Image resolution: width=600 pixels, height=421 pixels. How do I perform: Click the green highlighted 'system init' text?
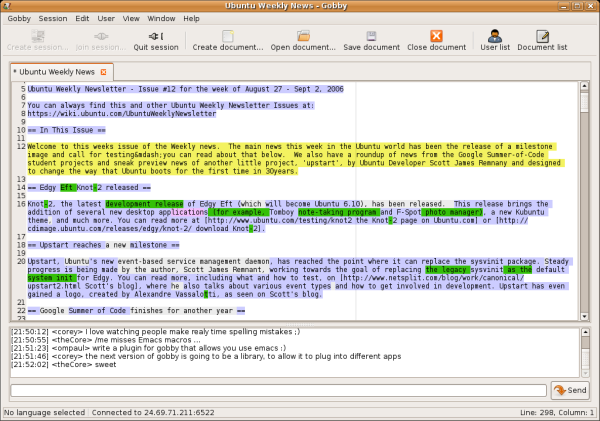pos(50,278)
